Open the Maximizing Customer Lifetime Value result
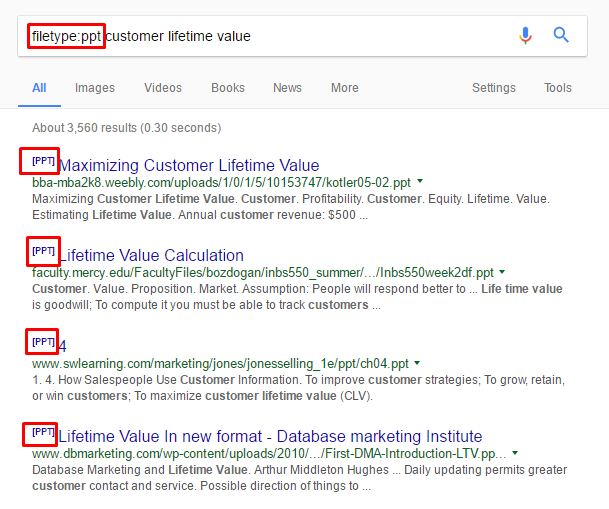 [x=189, y=165]
